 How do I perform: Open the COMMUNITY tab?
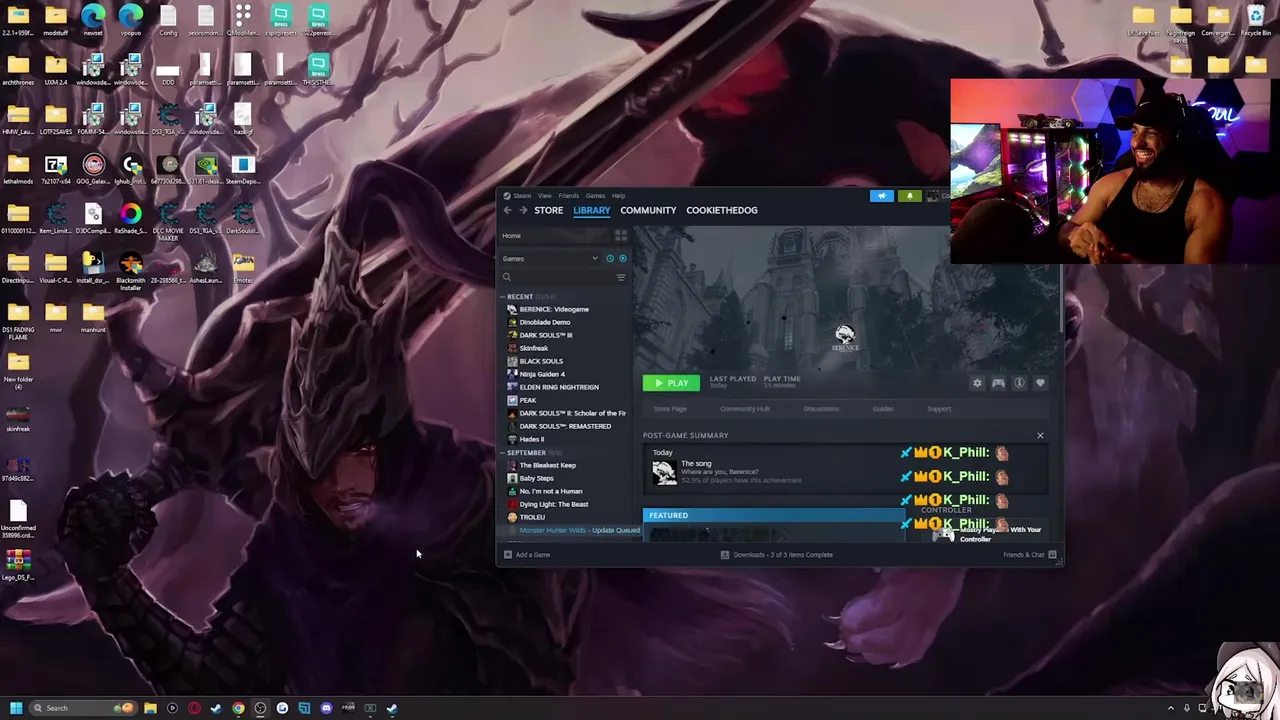pos(648,210)
